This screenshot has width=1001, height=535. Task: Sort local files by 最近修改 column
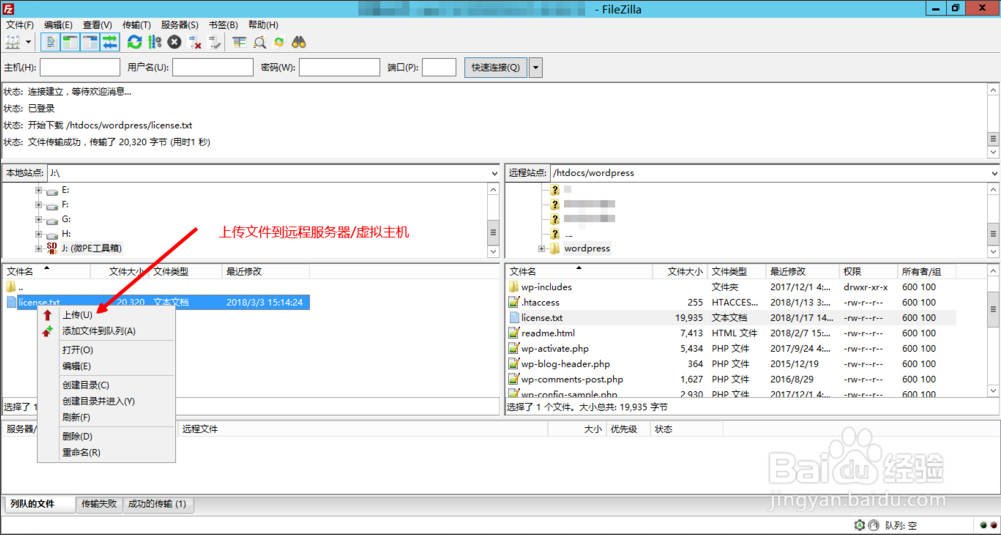(x=266, y=272)
